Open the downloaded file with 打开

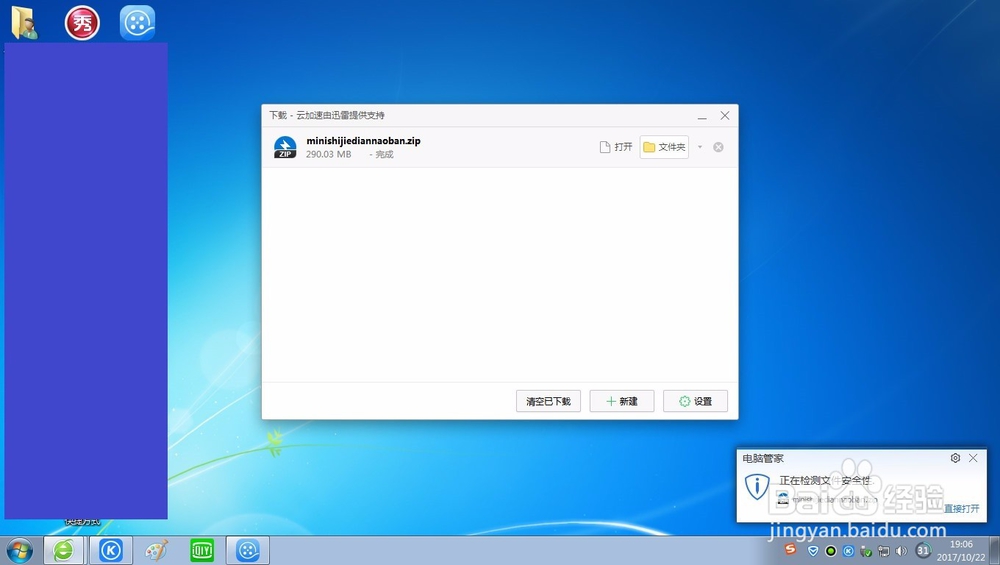(x=616, y=147)
